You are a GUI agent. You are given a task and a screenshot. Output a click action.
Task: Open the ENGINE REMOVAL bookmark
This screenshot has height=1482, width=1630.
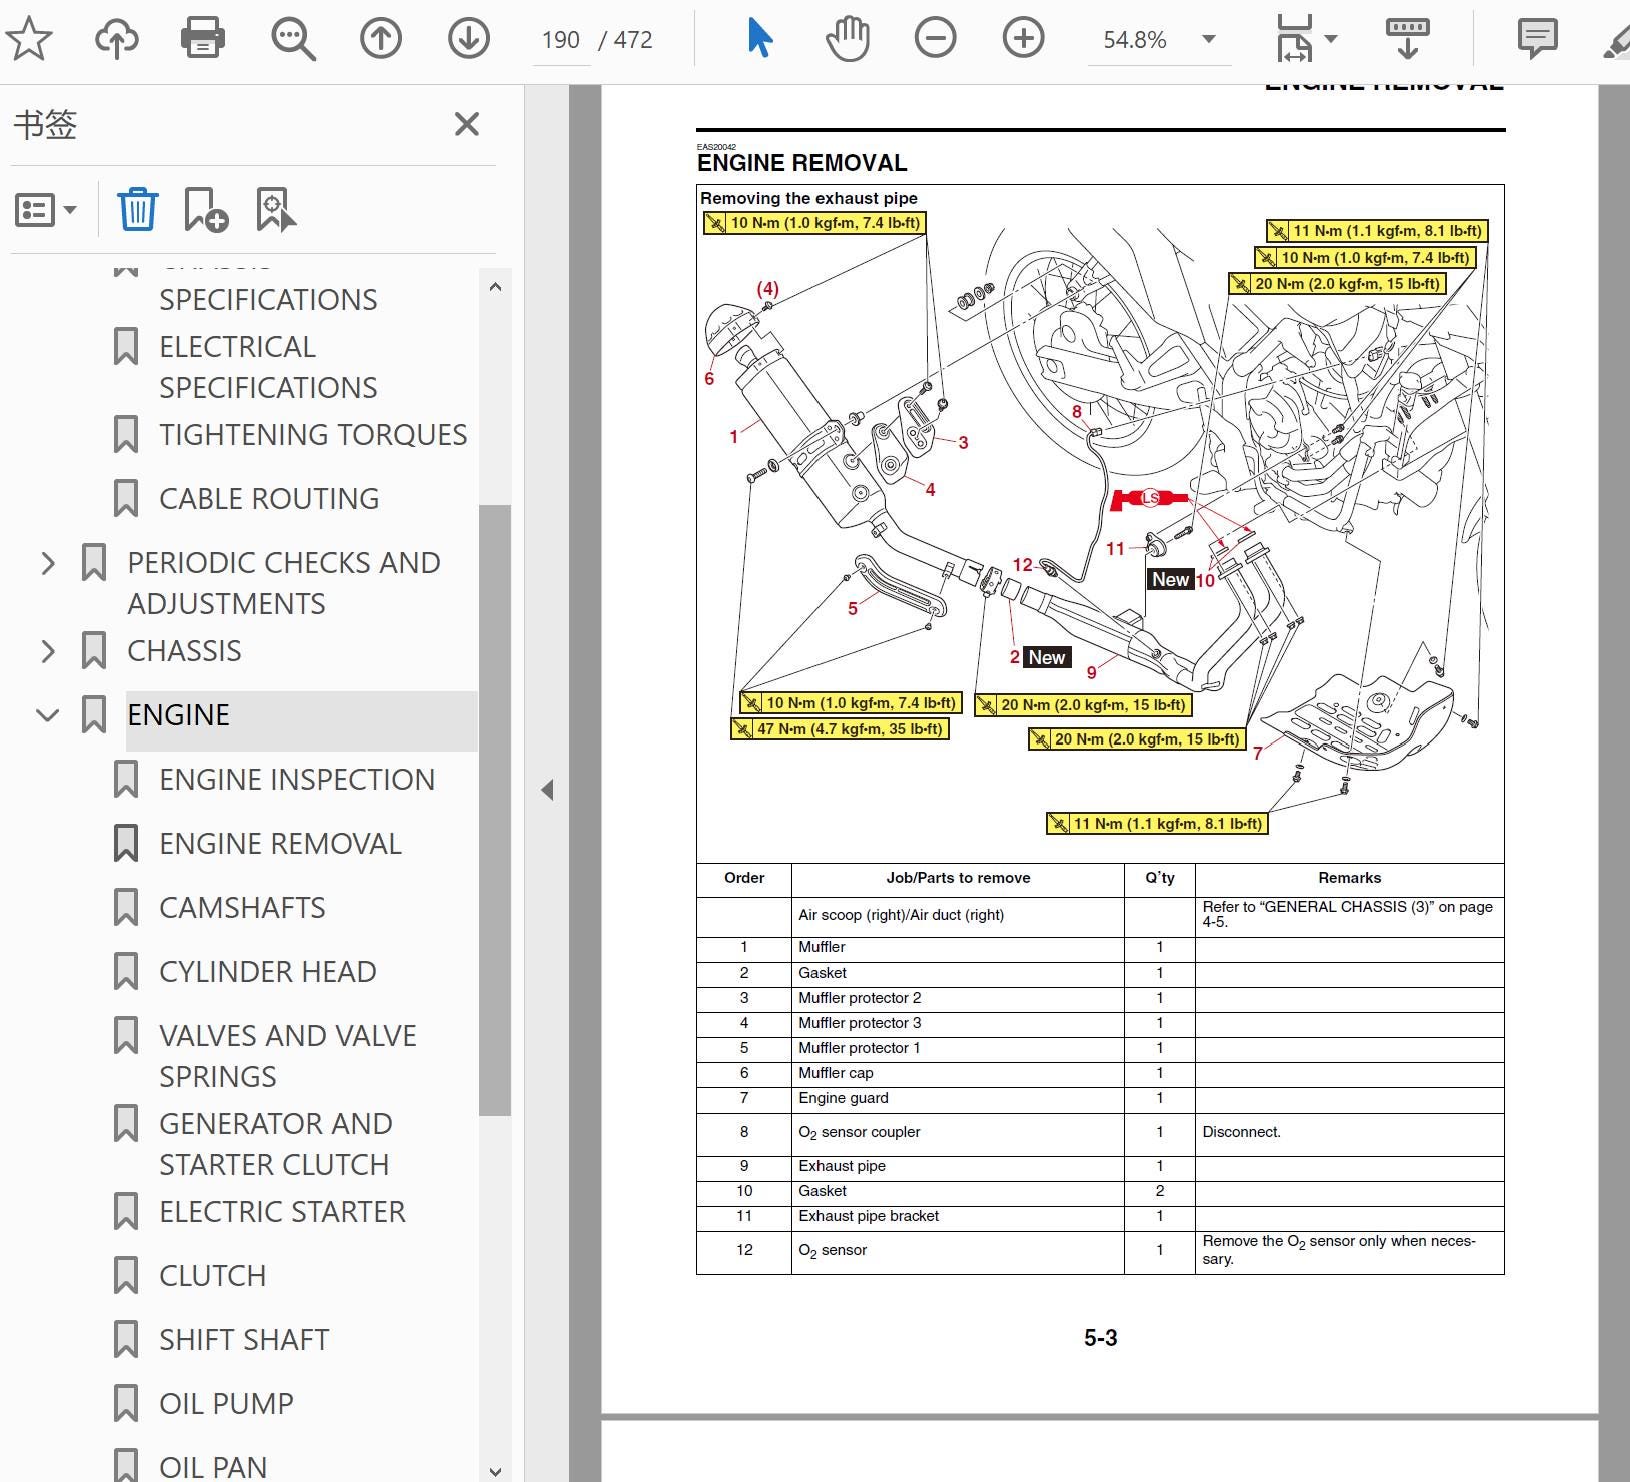(x=280, y=843)
